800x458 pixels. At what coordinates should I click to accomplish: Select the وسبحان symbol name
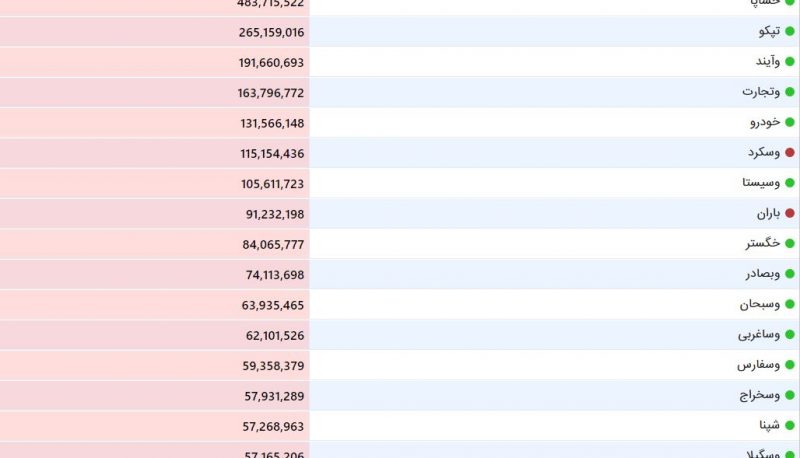tap(760, 304)
